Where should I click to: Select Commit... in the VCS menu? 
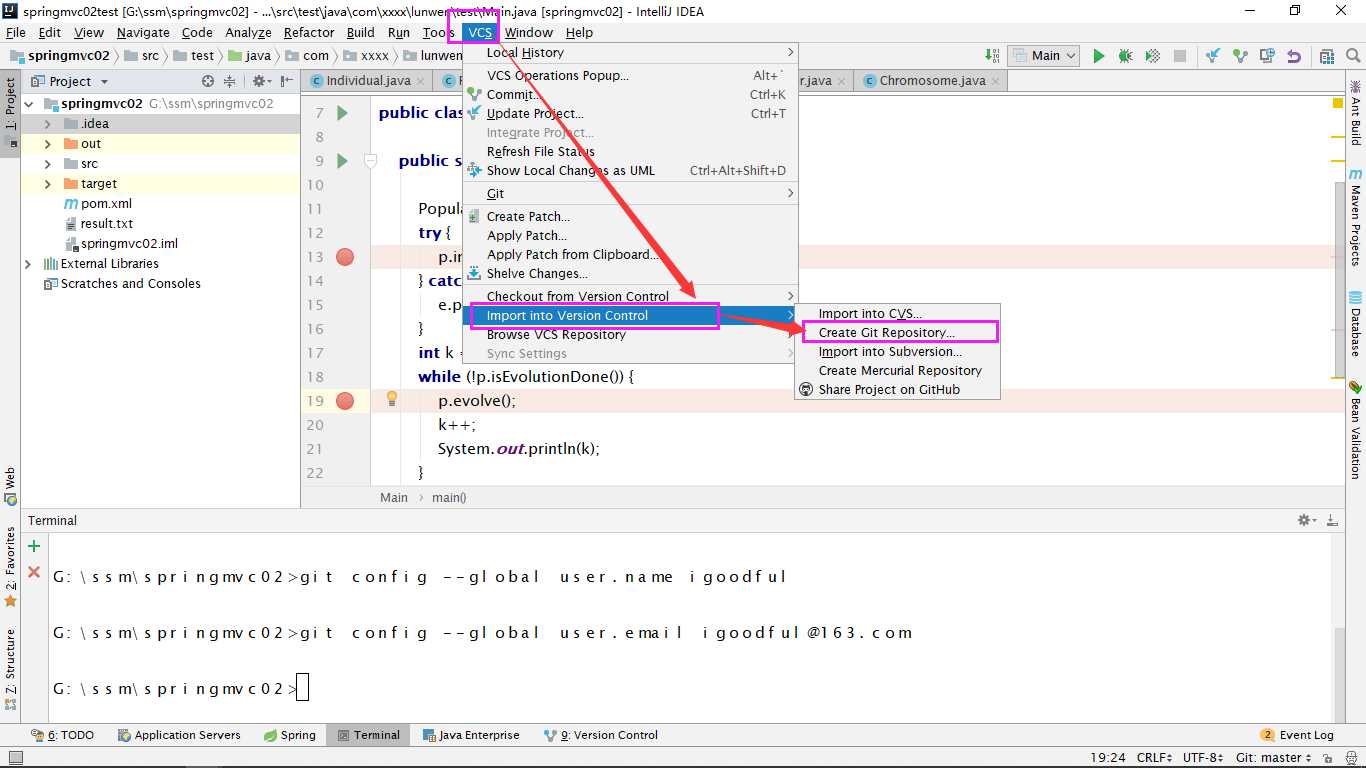[630, 95]
